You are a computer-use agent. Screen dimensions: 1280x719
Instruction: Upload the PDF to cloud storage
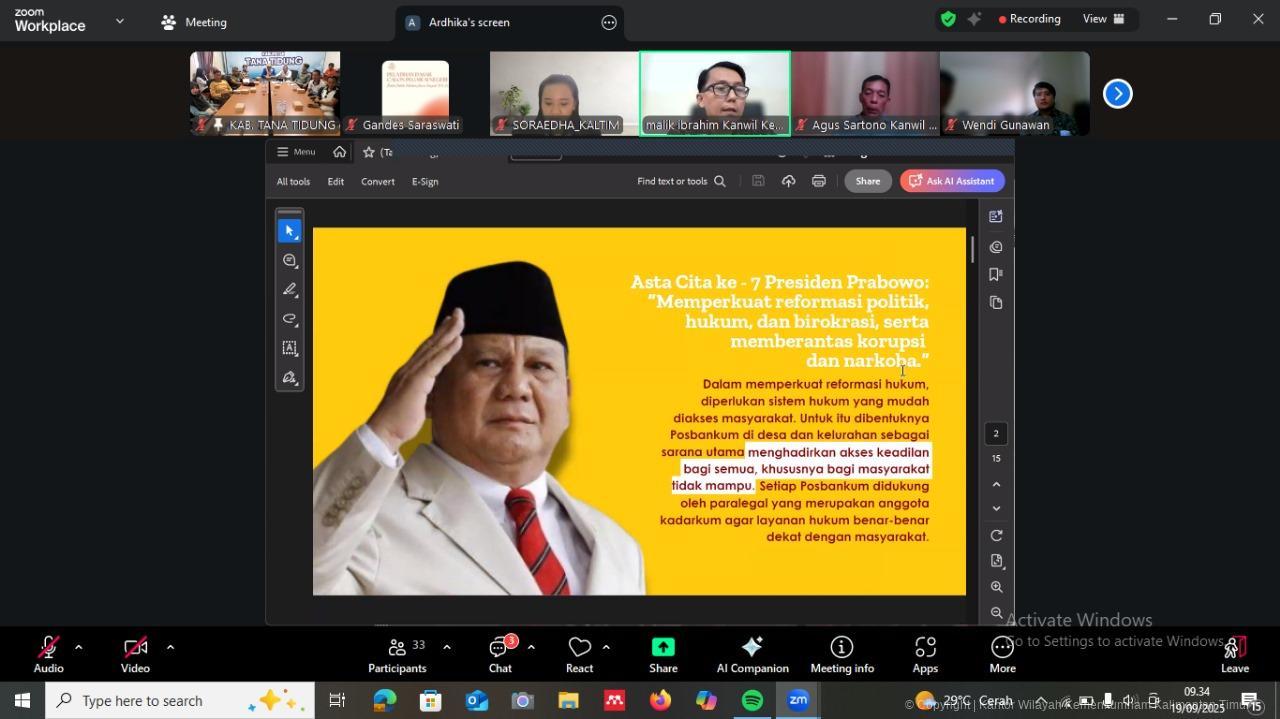pyautogui.click(x=788, y=181)
